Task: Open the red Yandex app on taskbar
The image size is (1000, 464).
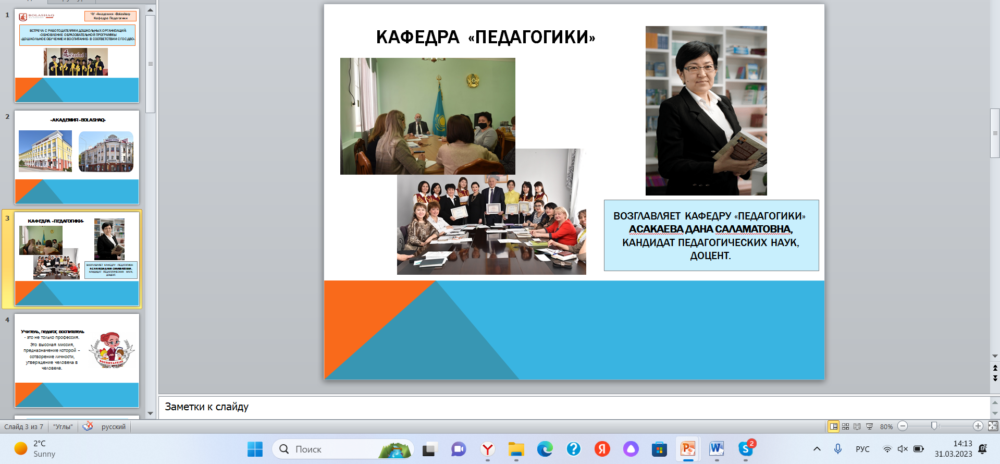Action: [x=602, y=449]
